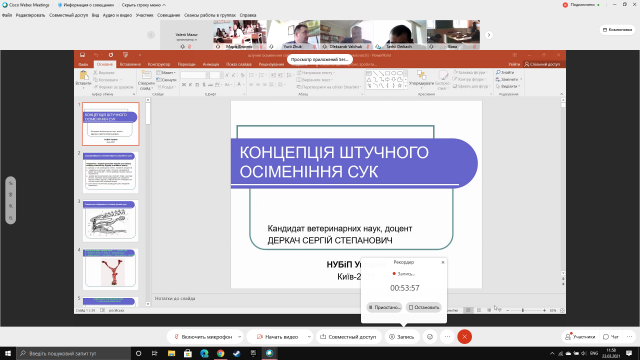
Task: Open the Компоновка layout button
Action: pyautogui.click(x=618, y=30)
